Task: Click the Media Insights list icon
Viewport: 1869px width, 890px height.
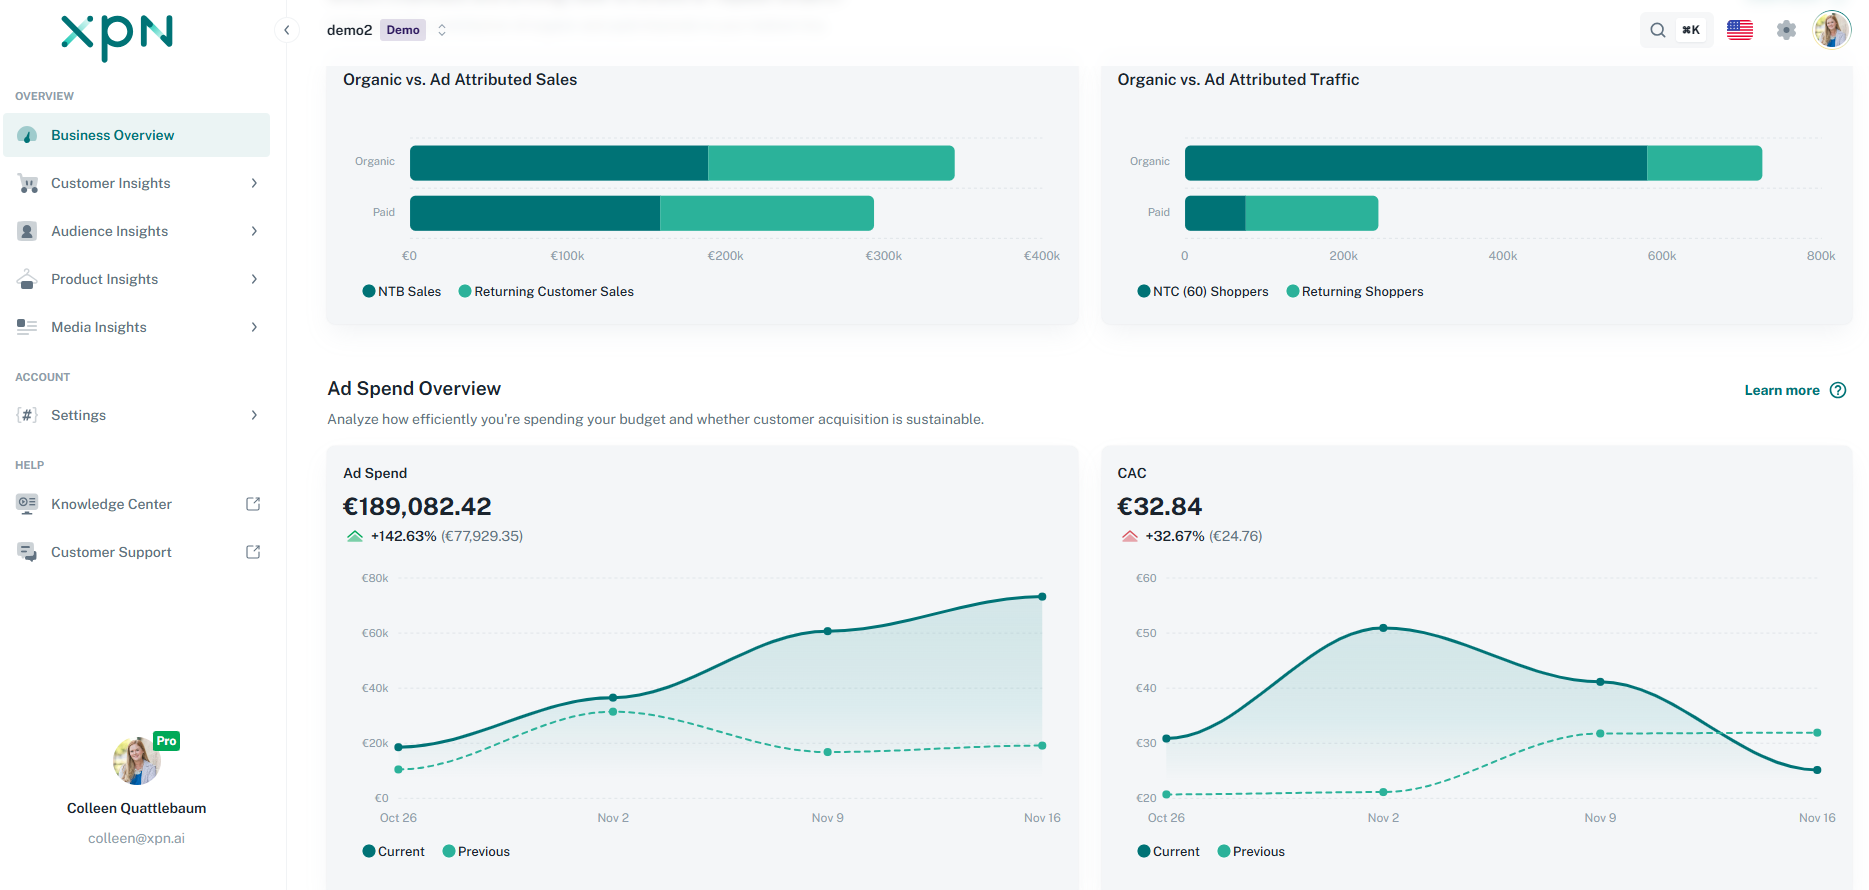Action: click(28, 327)
